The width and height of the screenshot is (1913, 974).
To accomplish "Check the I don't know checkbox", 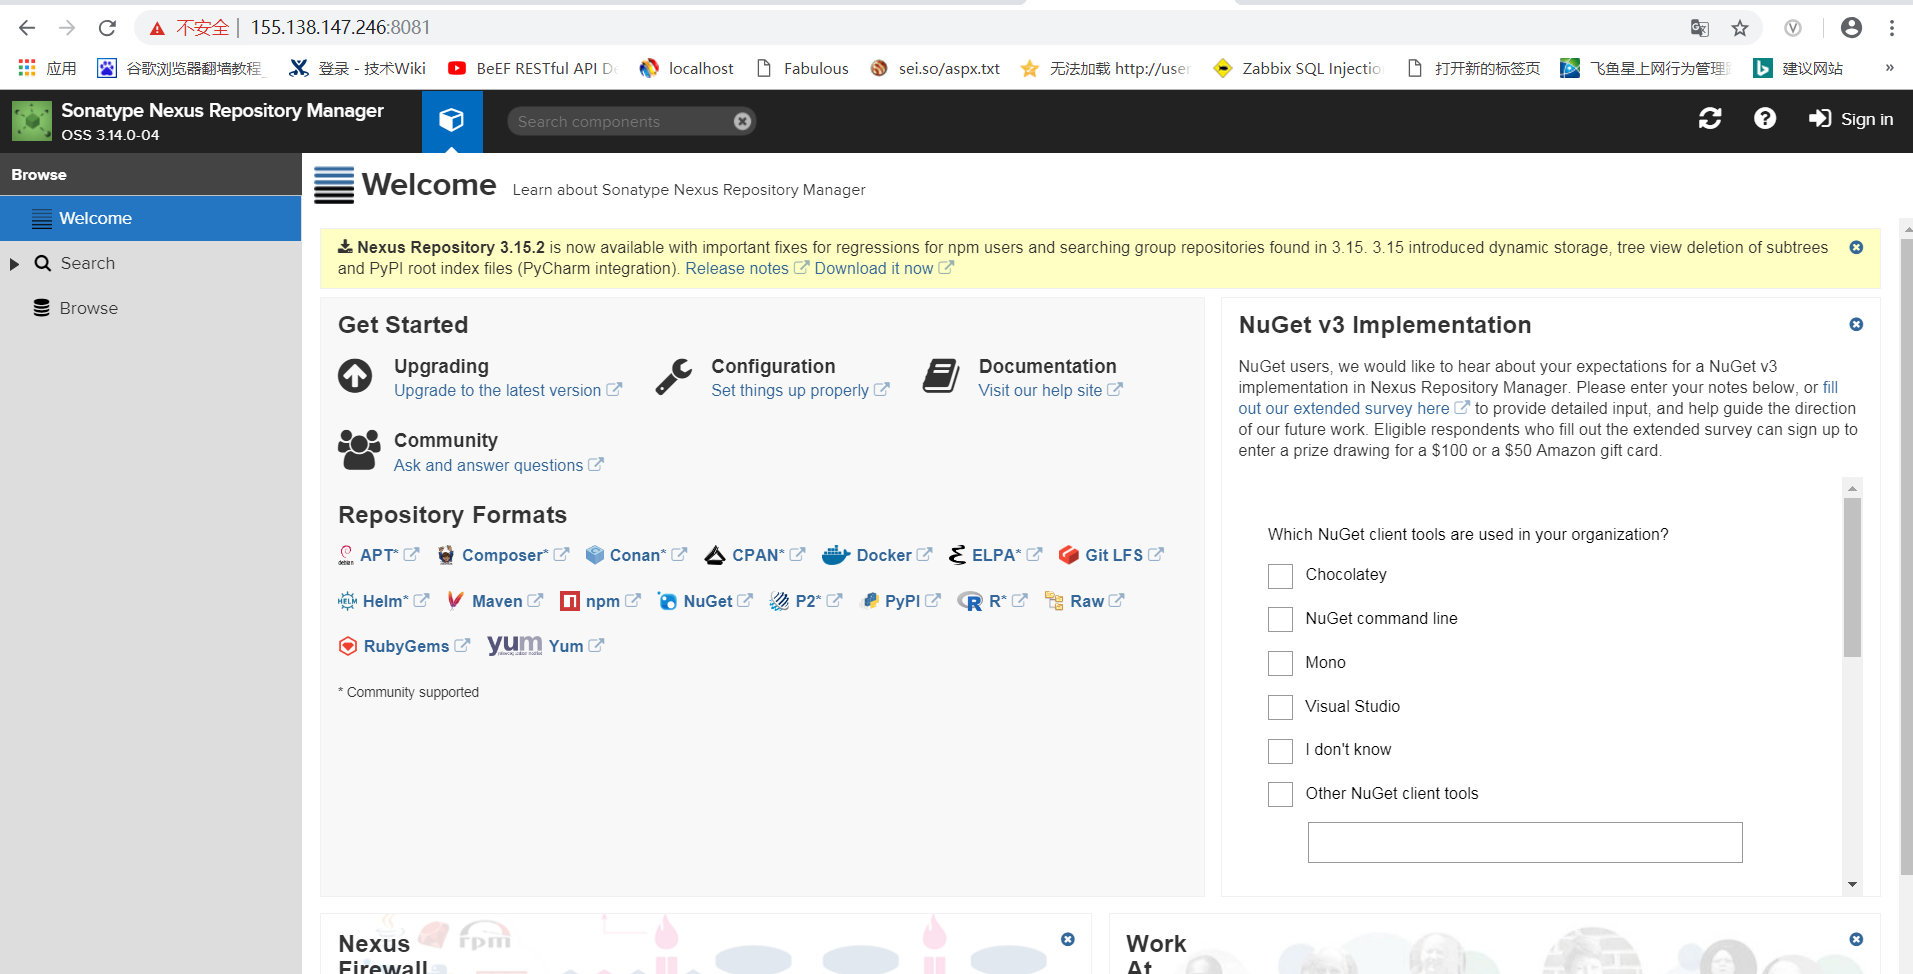I will 1280,751.
